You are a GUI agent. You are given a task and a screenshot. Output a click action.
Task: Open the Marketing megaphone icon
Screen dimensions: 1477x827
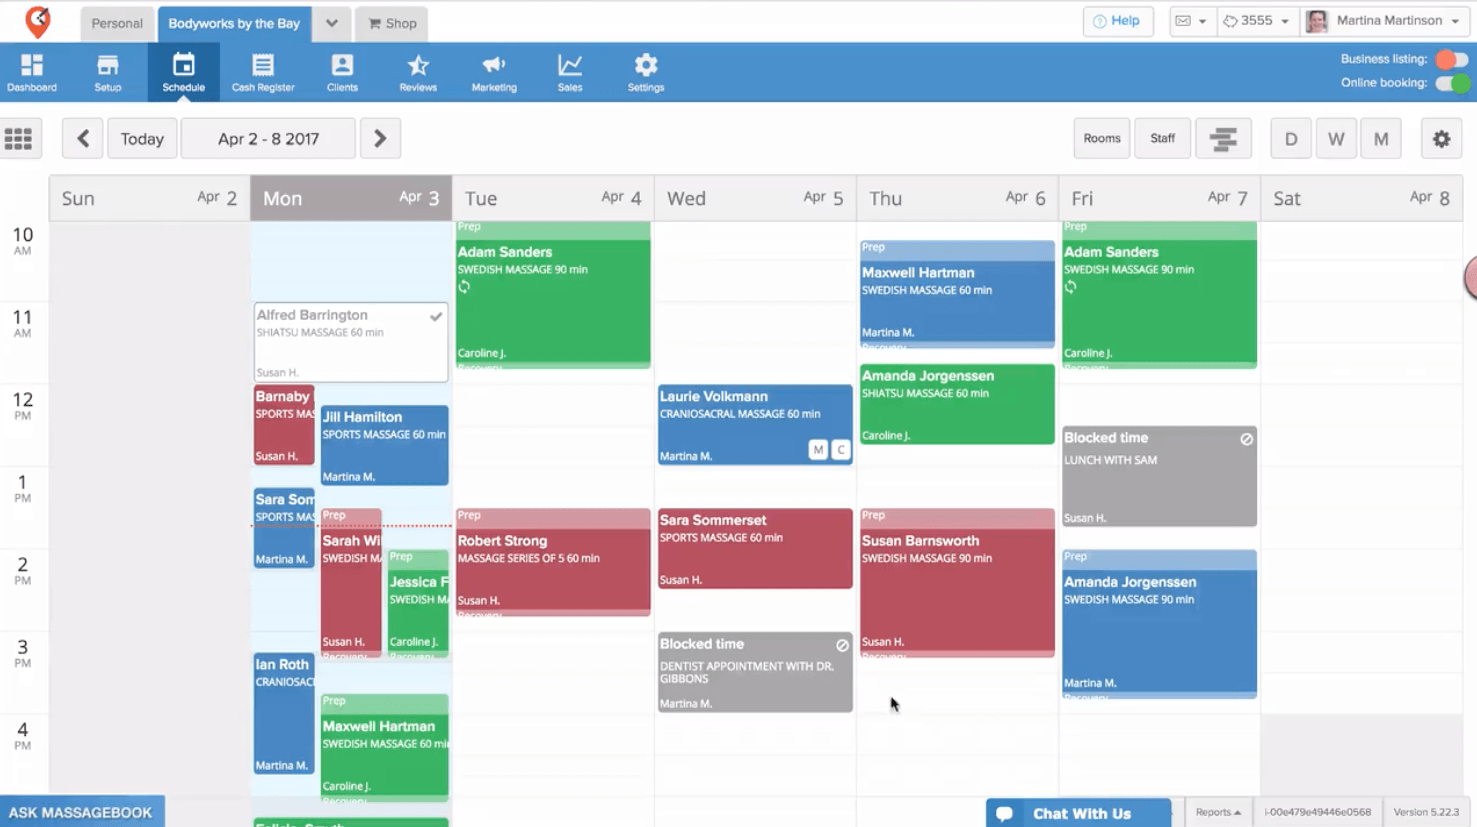[x=494, y=72]
